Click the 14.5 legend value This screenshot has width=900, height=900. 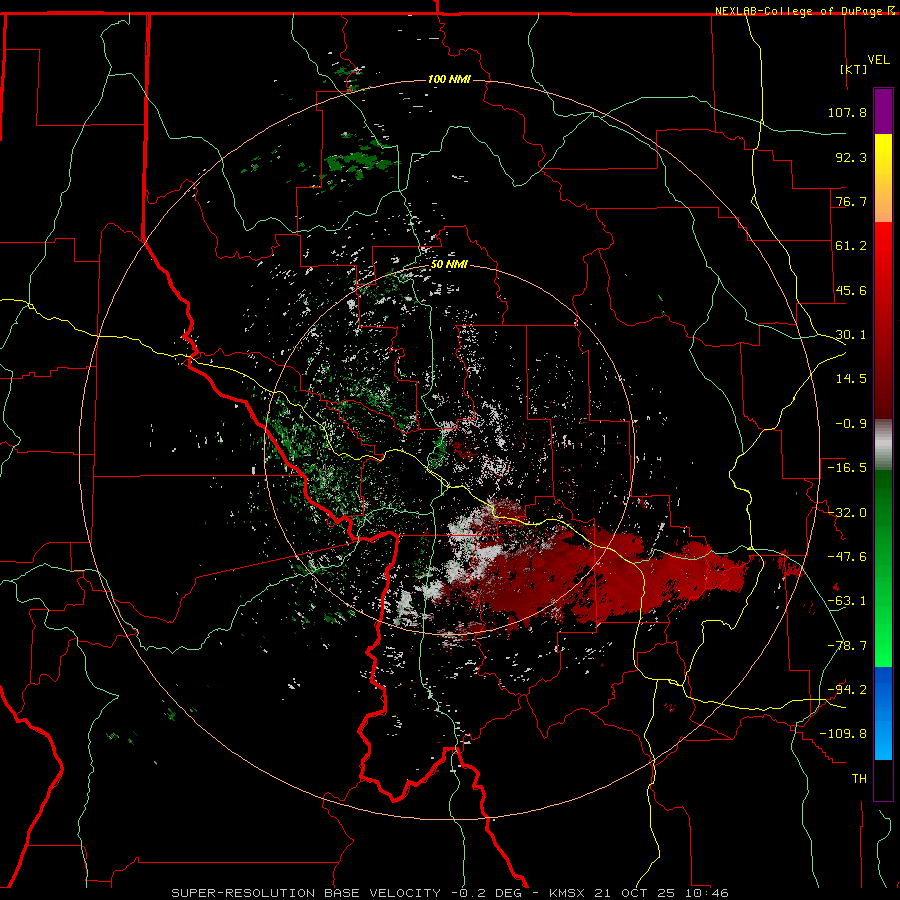point(851,379)
